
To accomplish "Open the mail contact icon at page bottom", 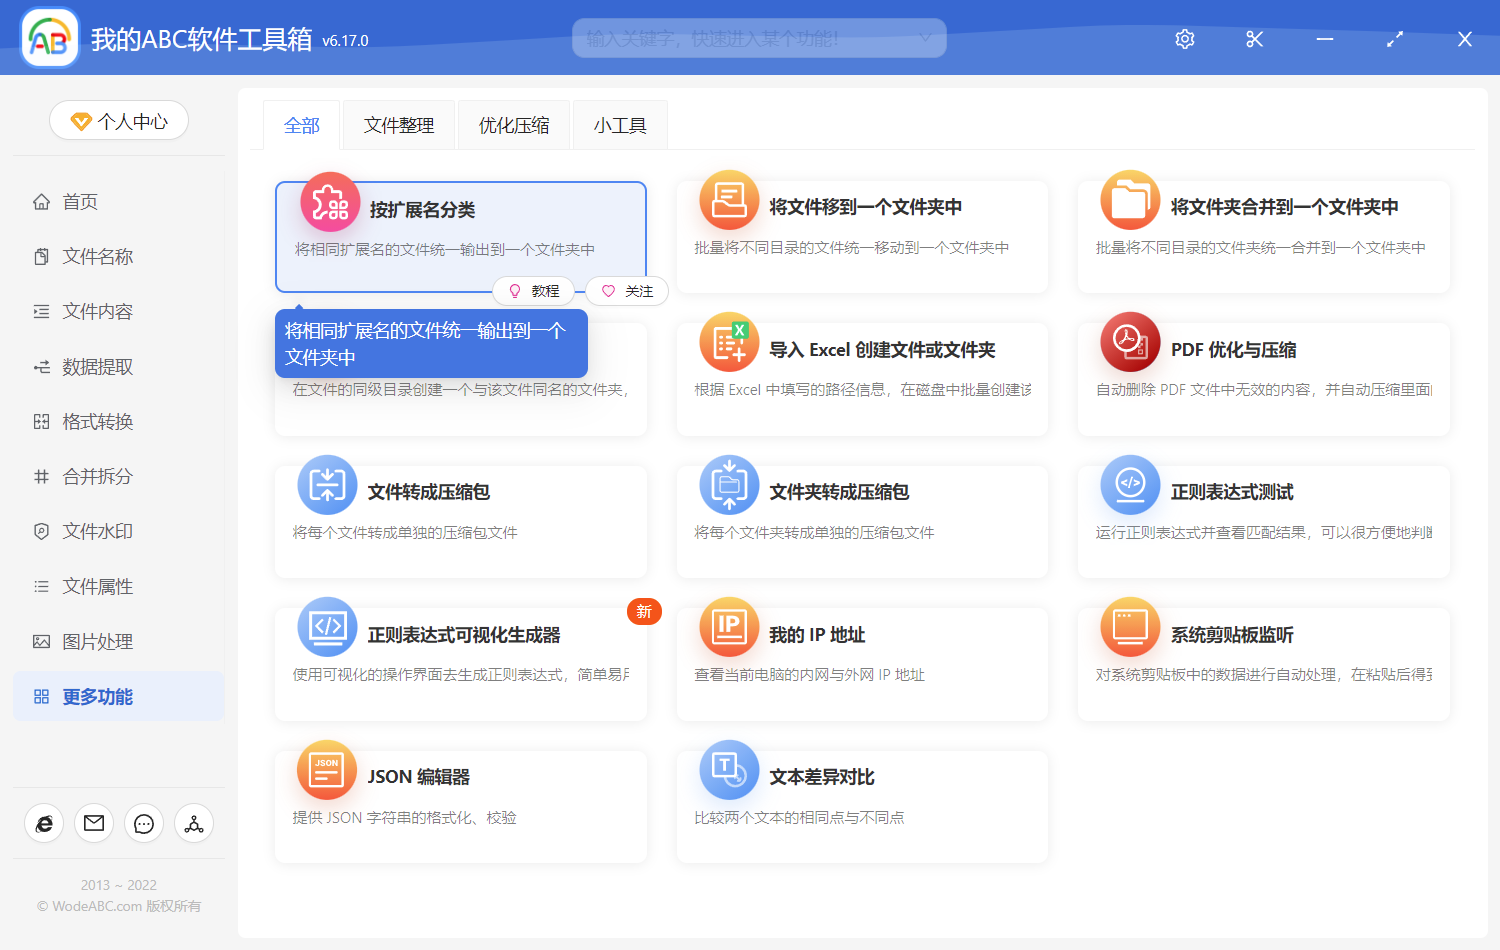I will 94,823.
